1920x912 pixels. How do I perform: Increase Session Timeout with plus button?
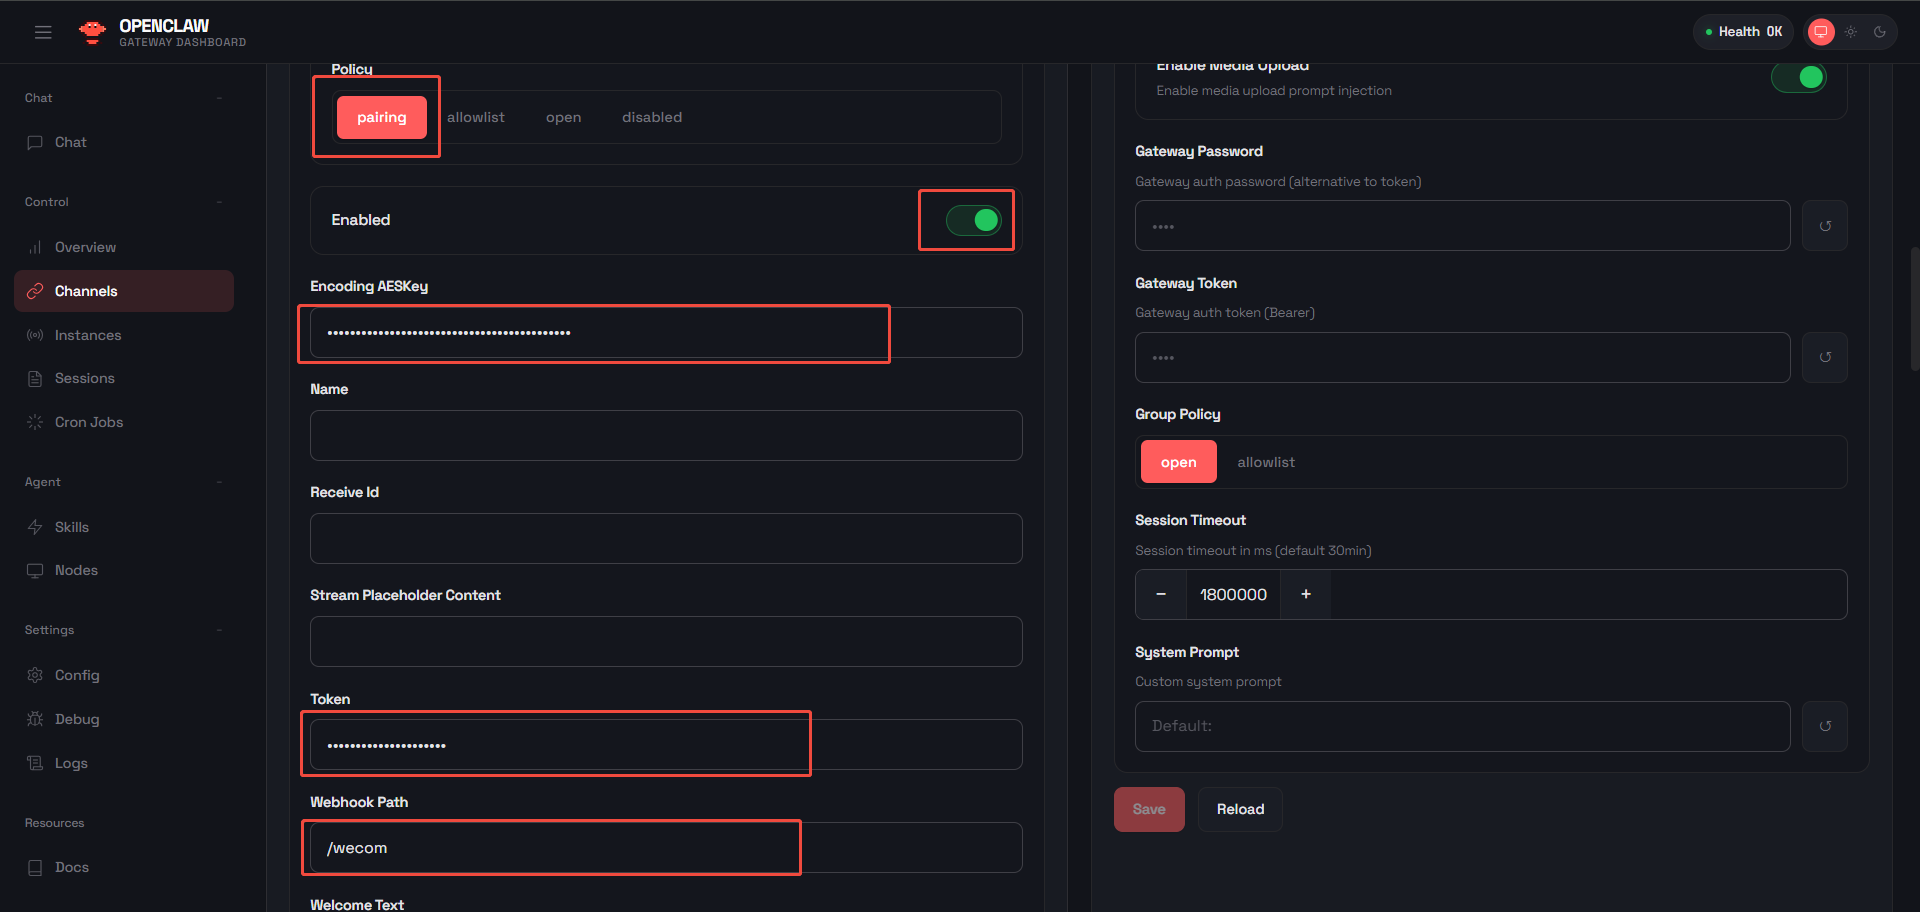(1305, 594)
